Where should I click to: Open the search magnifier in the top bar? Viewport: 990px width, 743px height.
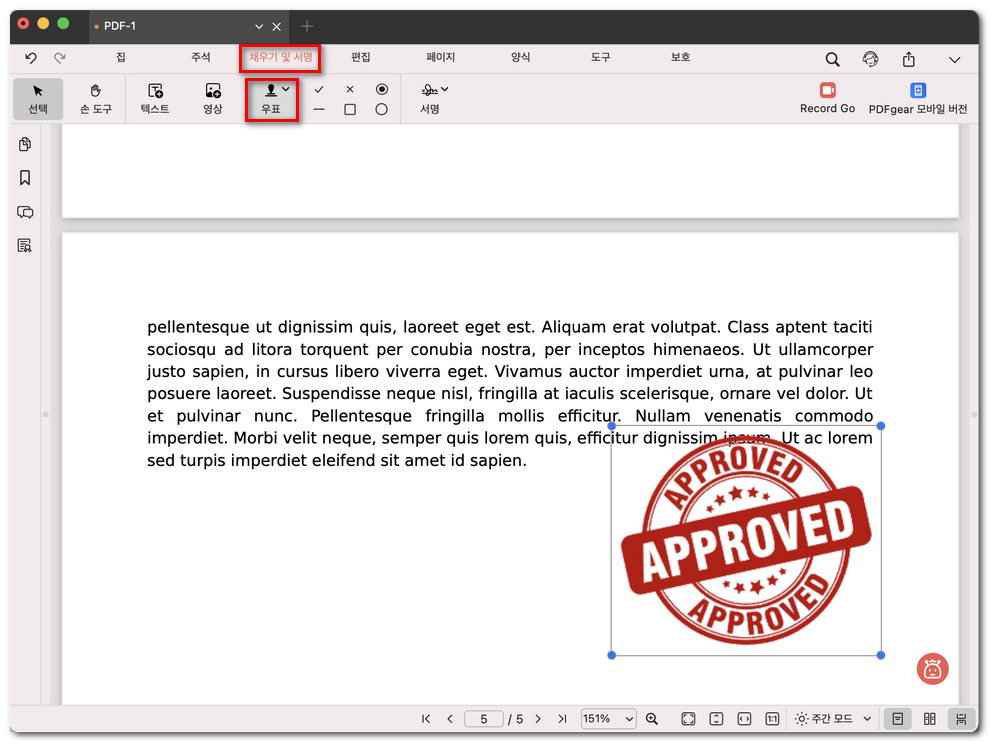click(832, 59)
